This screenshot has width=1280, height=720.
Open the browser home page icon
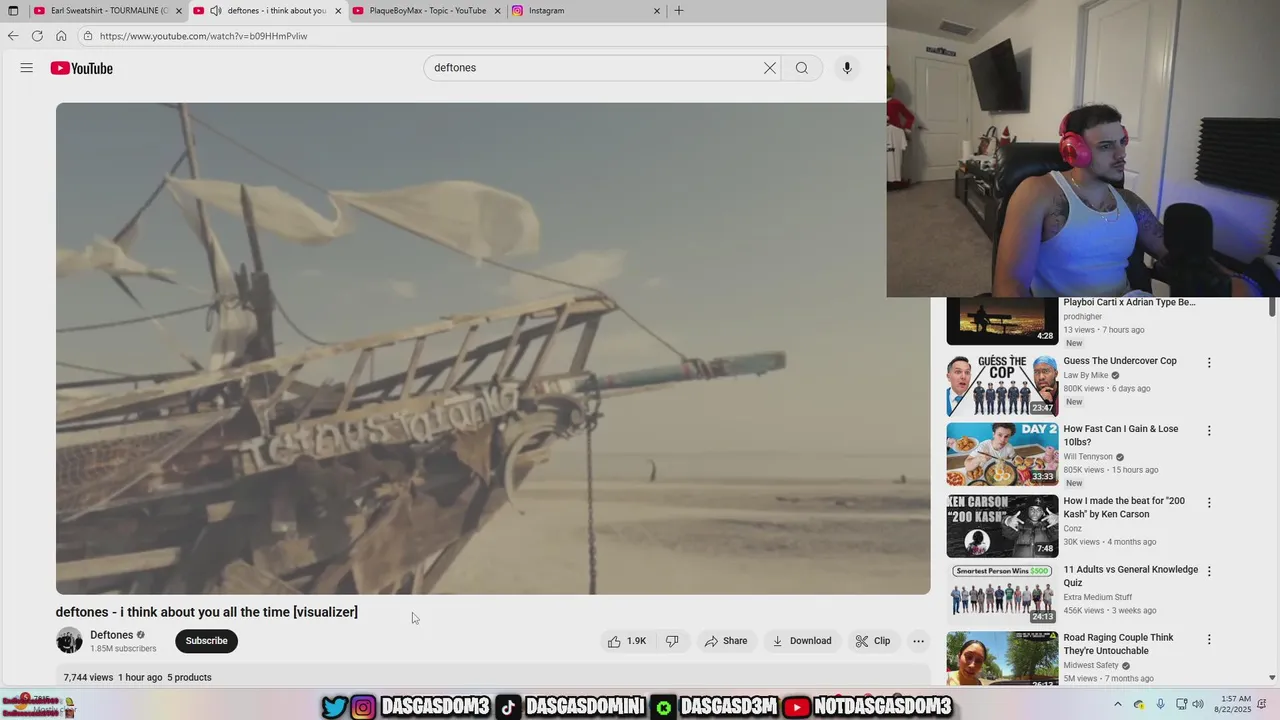(61, 36)
